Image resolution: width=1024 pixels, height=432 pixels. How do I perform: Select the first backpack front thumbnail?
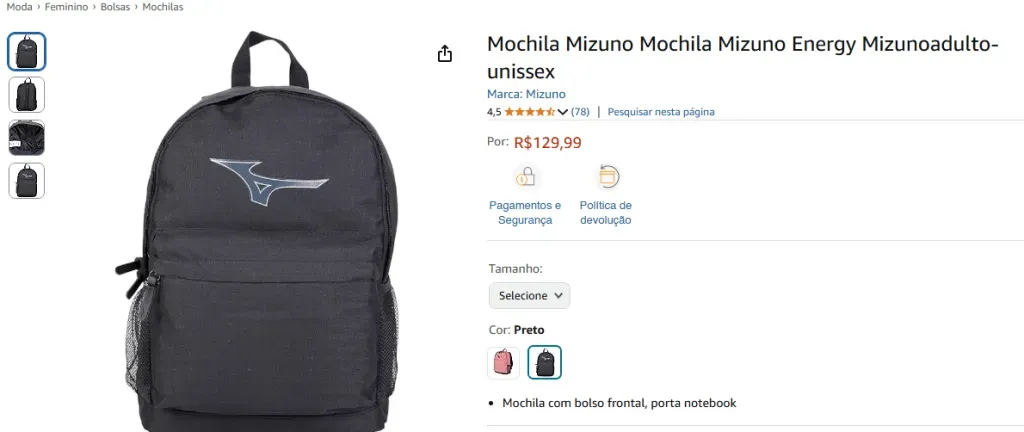point(27,52)
